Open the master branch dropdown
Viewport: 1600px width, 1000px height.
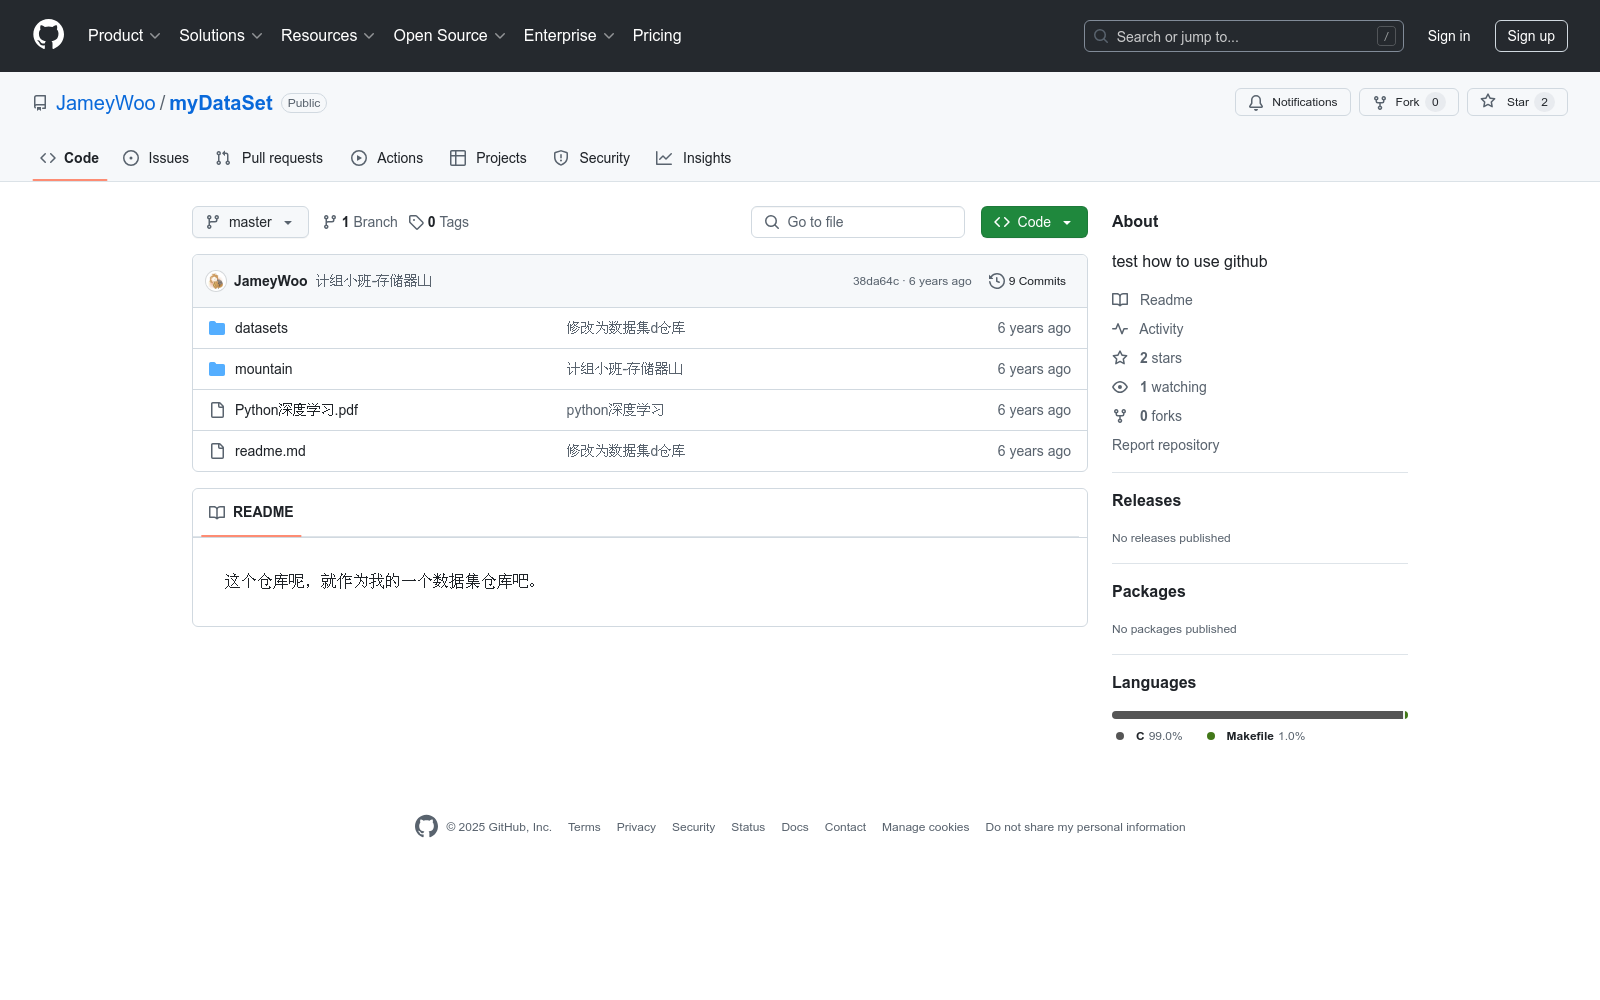(x=250, y=222)
